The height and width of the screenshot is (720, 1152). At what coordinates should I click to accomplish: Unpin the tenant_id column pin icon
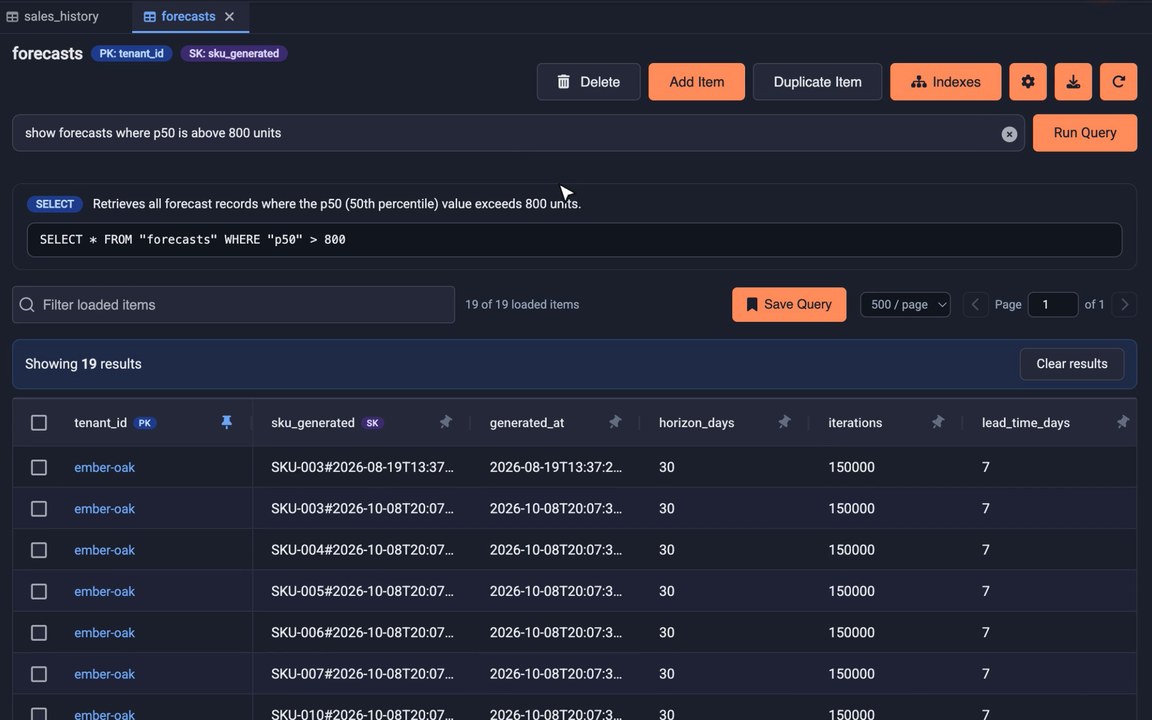click(226, 422)
